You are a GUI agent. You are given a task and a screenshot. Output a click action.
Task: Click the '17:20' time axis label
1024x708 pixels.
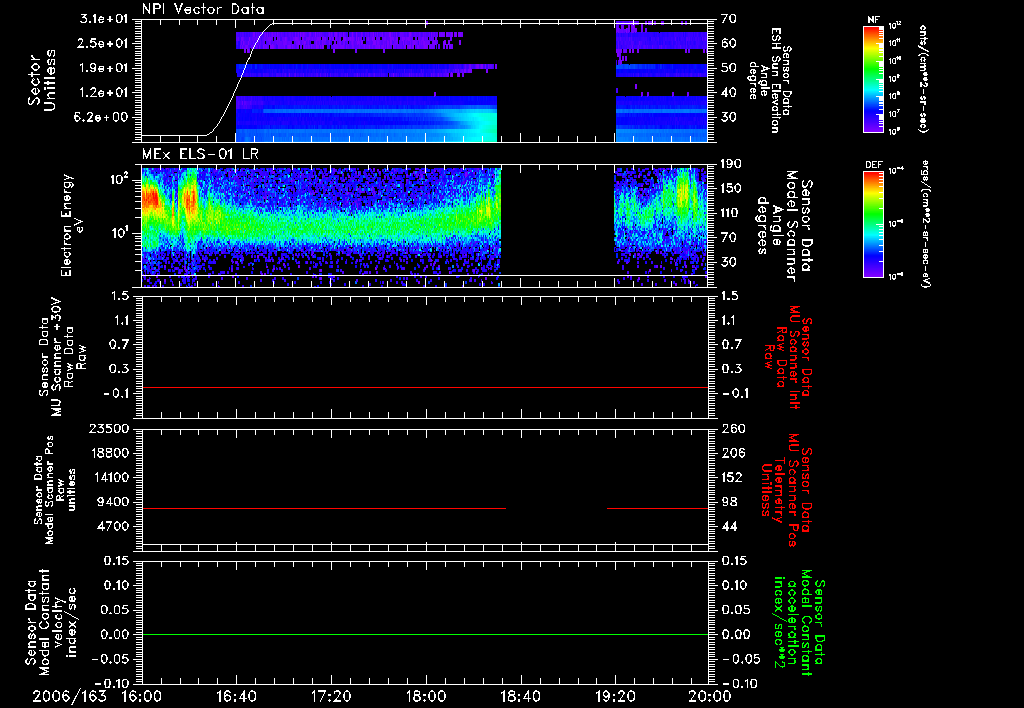point(331,696)
